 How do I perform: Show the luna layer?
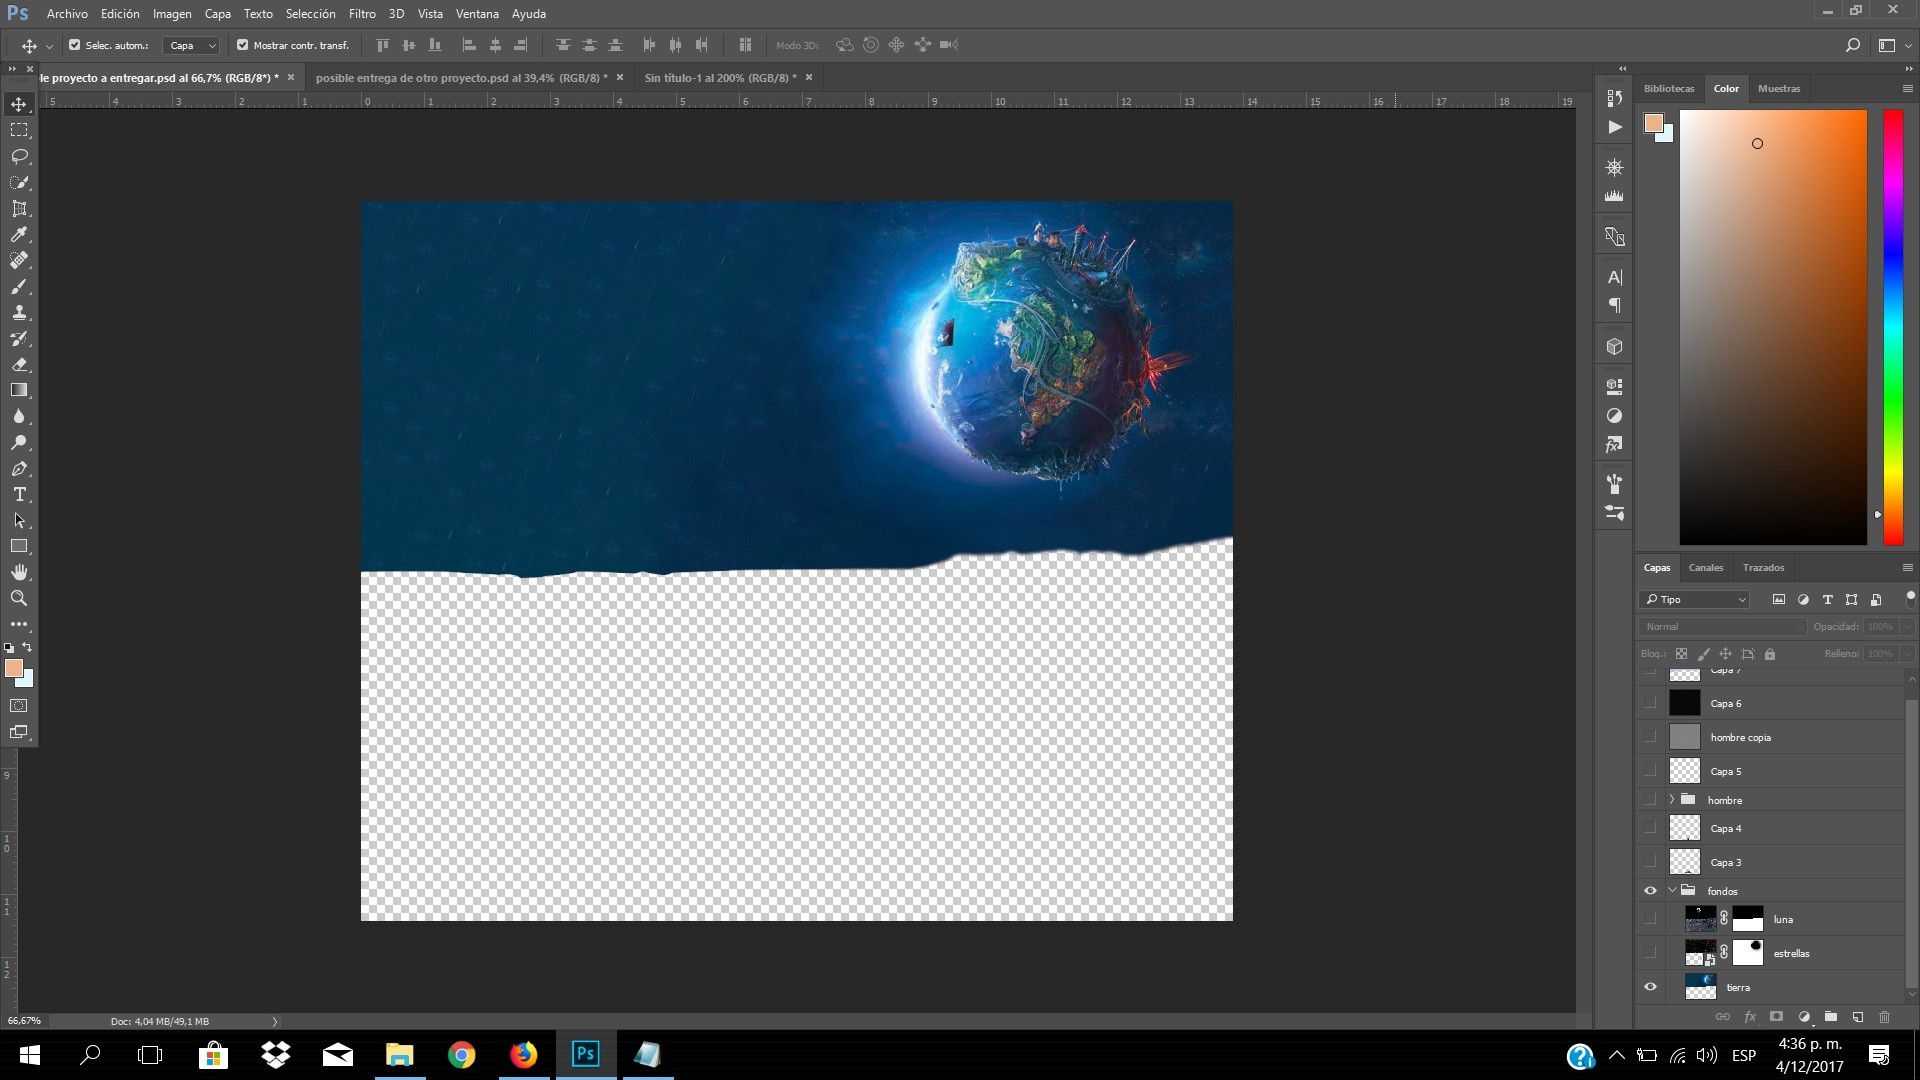point(1650,919)
